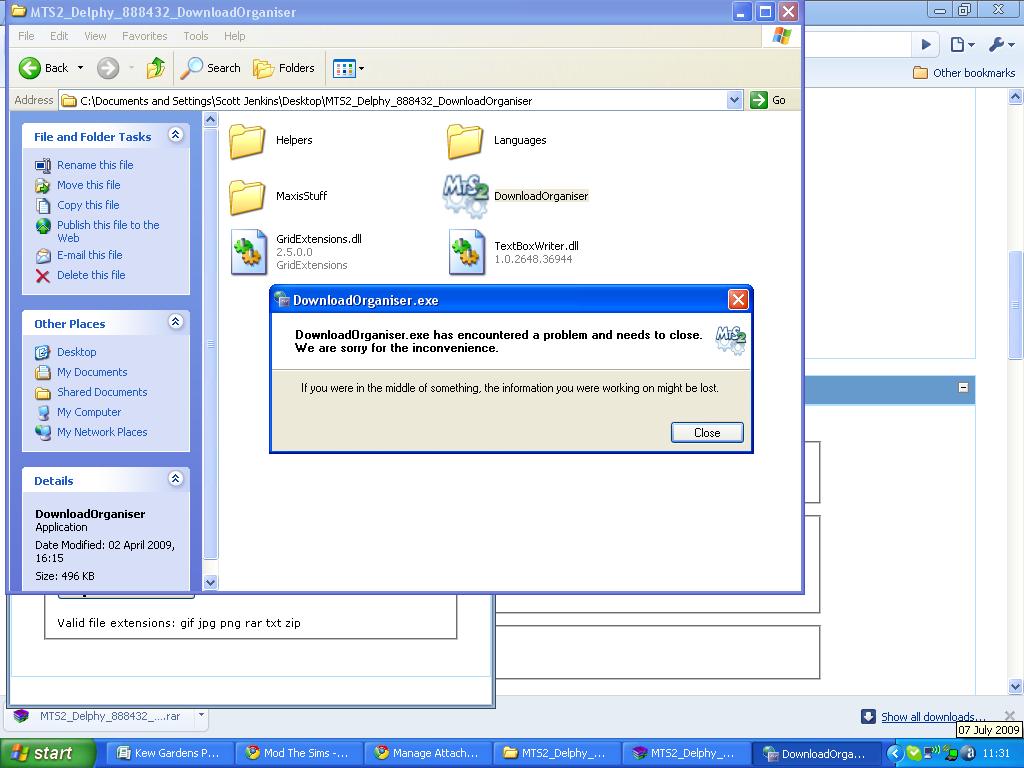
Task: Expand the Address bar dropdown
Action: [x=734, y=100]
